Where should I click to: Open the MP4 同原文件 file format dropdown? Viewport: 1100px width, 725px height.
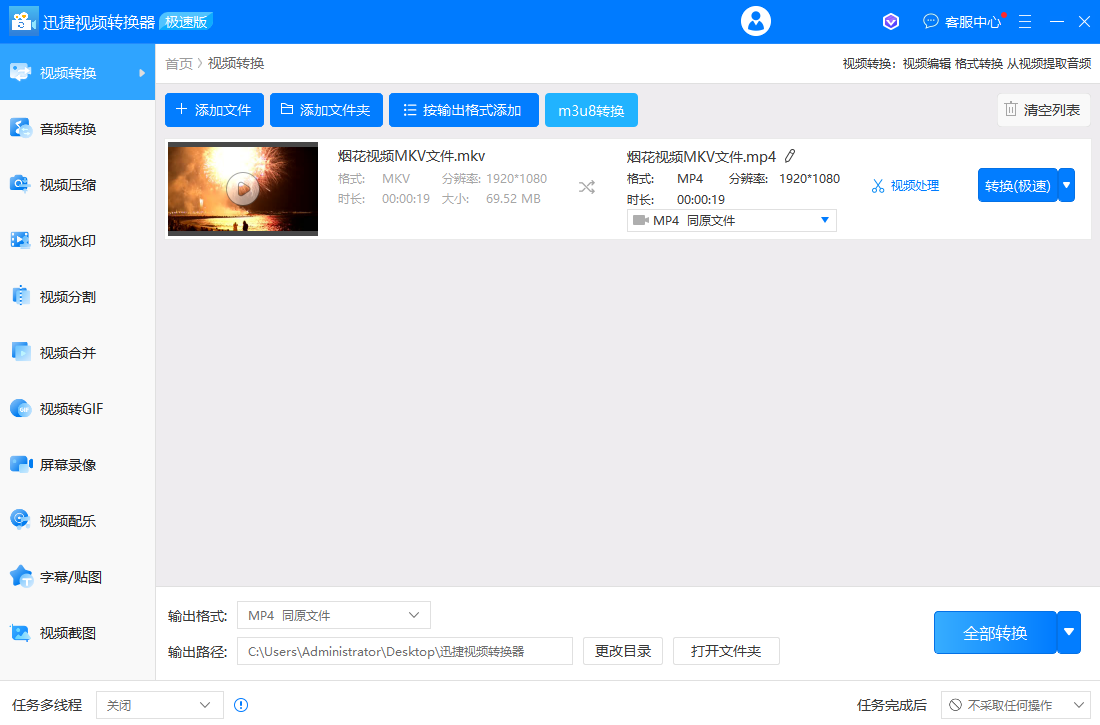pyautogui.click(x=732, y=220)
